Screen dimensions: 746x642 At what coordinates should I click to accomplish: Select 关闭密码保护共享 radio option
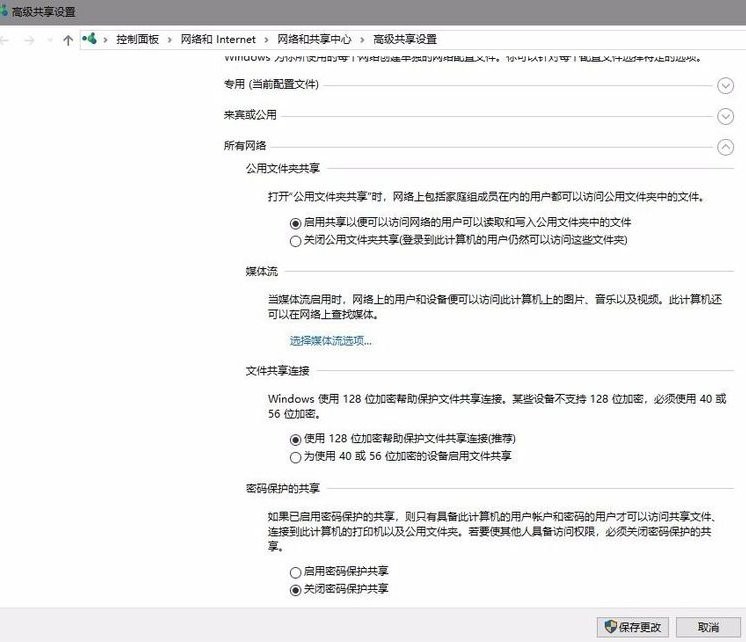coord(295,590)
